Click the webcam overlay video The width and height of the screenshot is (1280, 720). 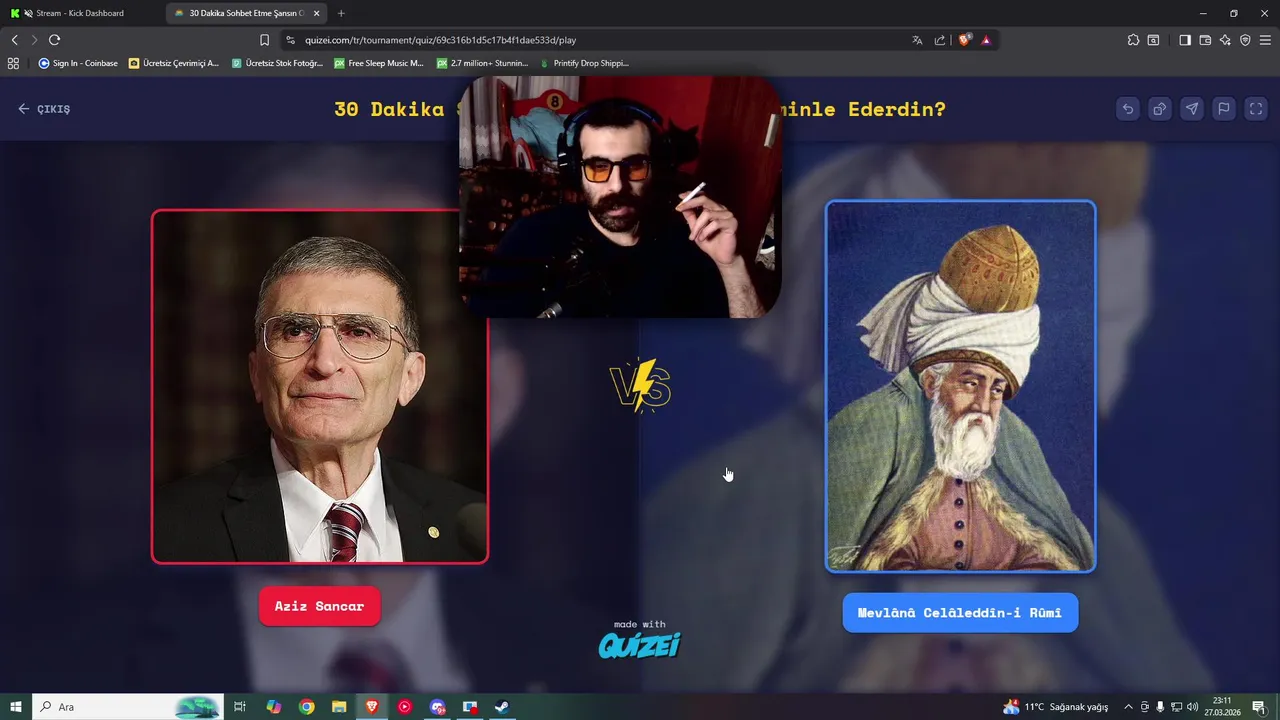click(x=620, y=196)
